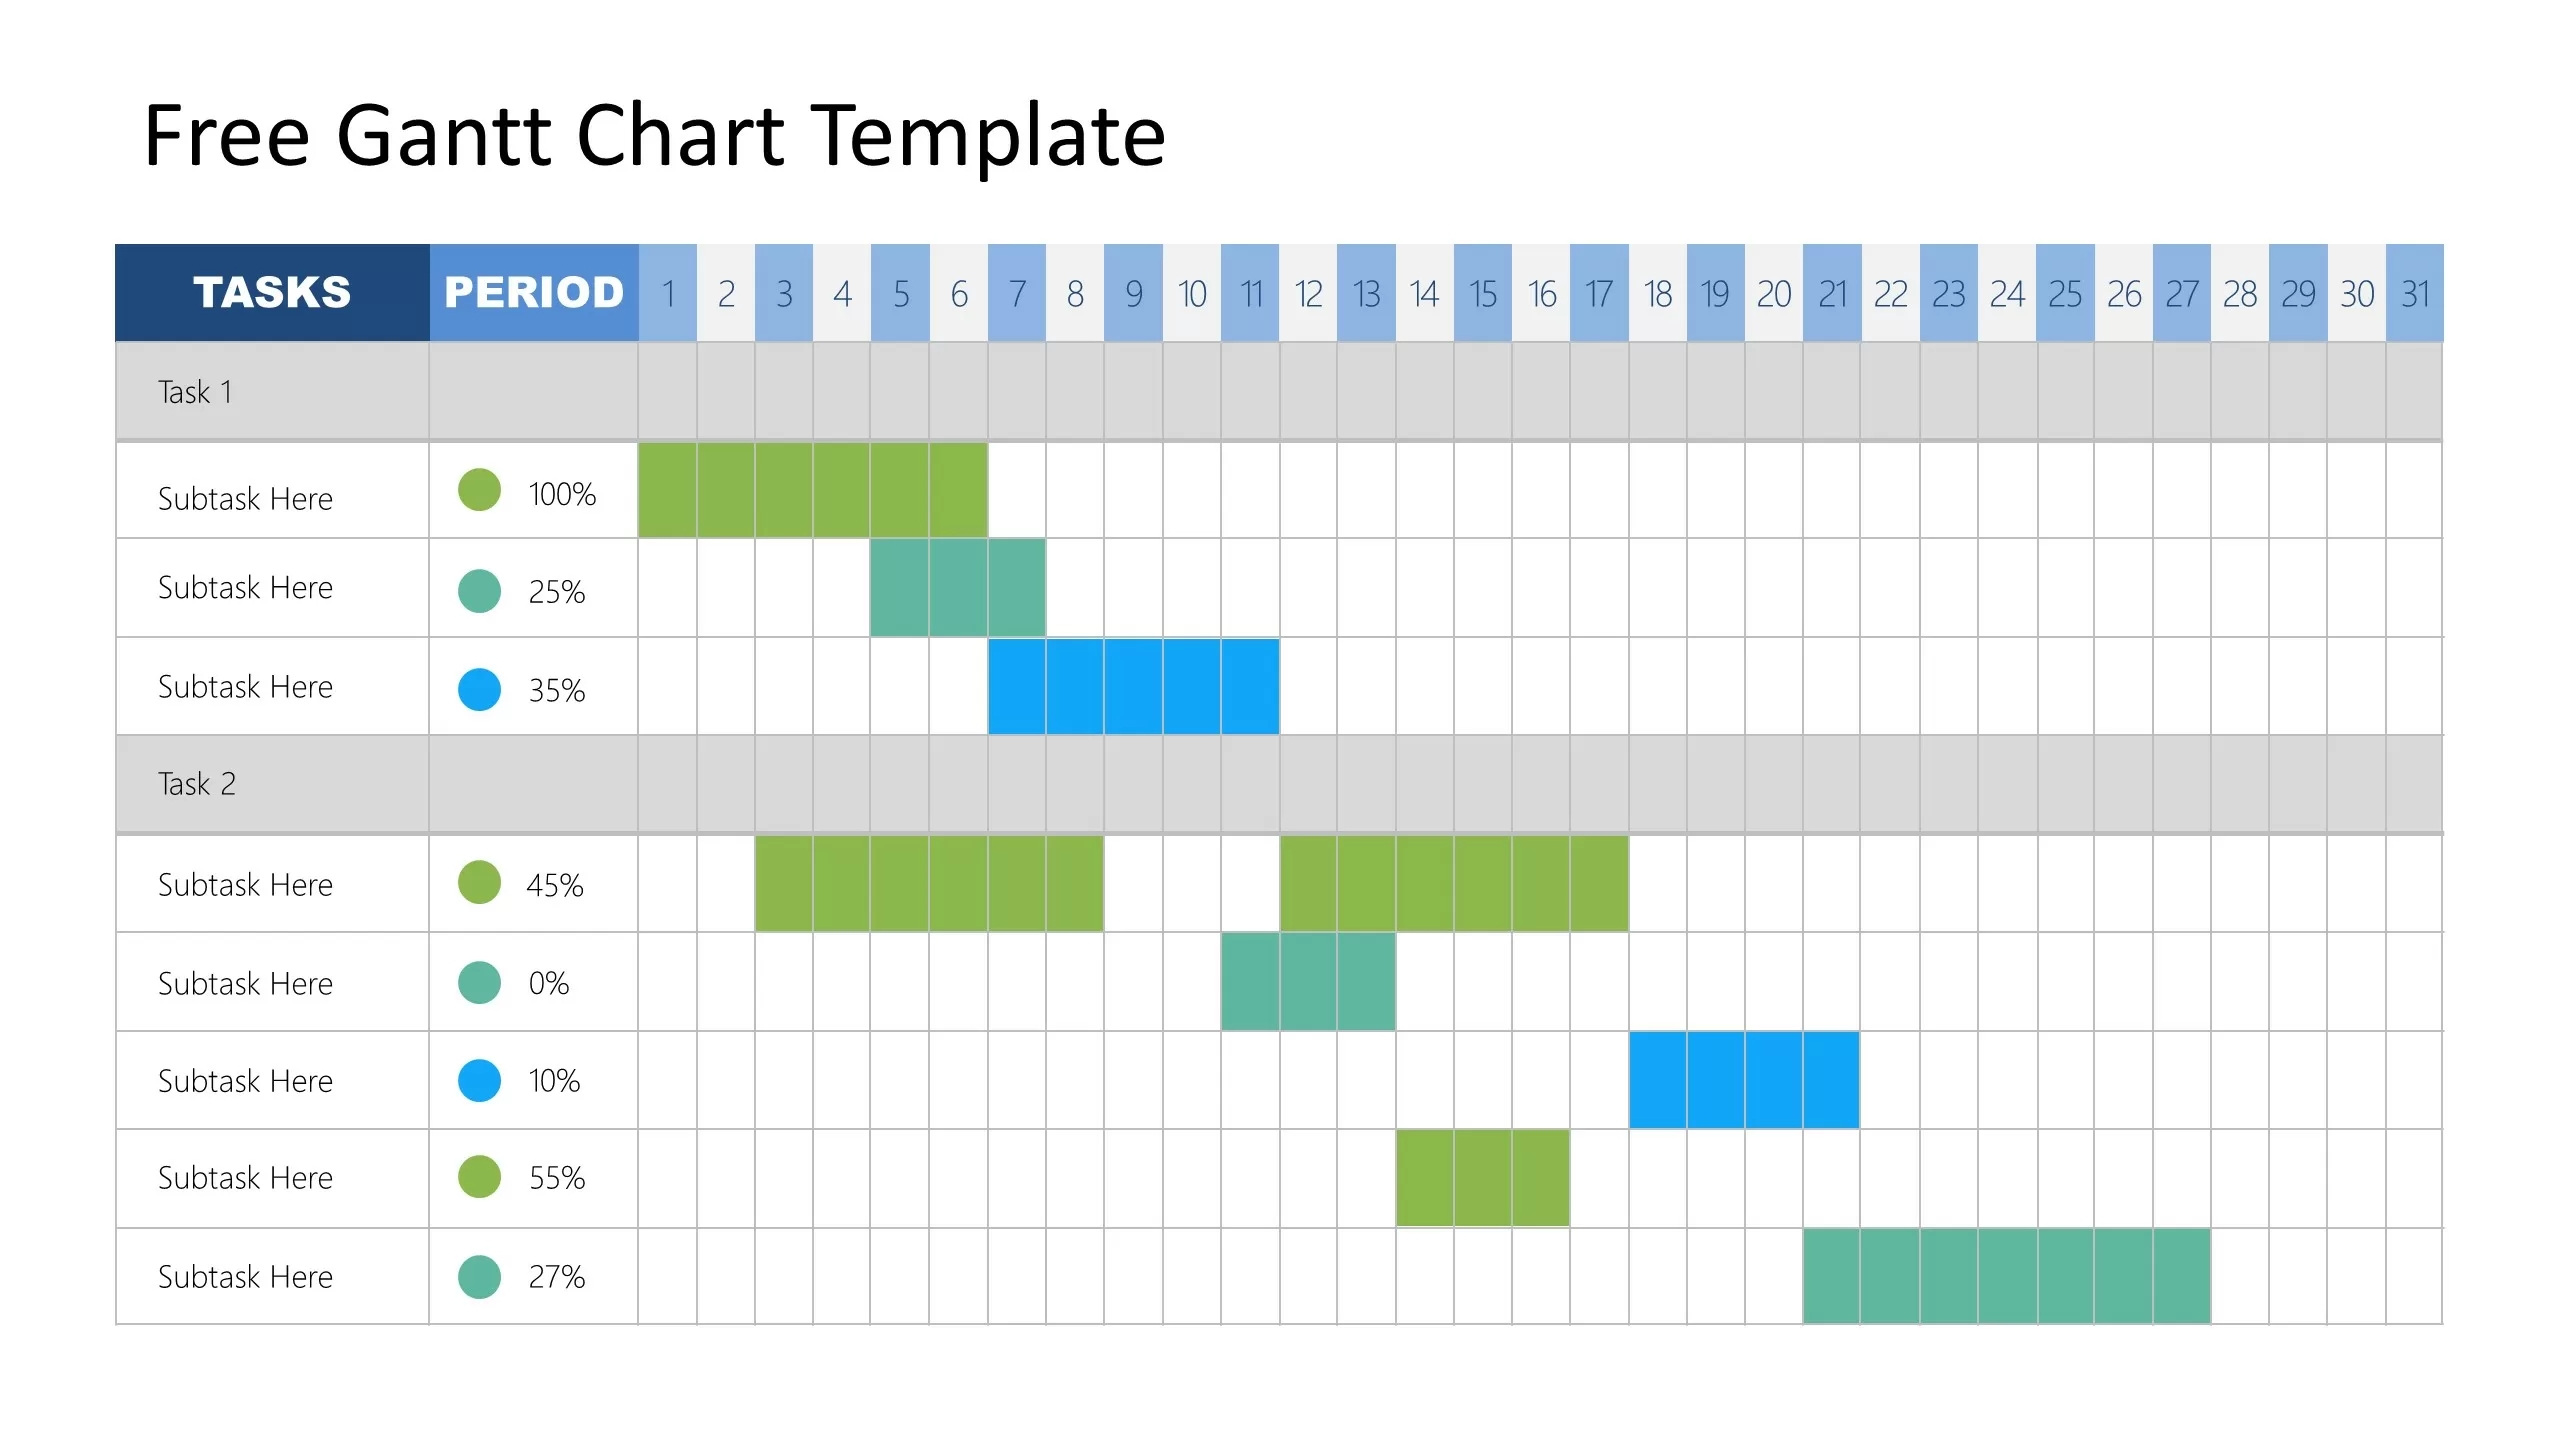Image resolution: width=2559 pixels, height=1440 pixels.
Task: Choose day 20 in the timeline header
Action: point(1774,293)
